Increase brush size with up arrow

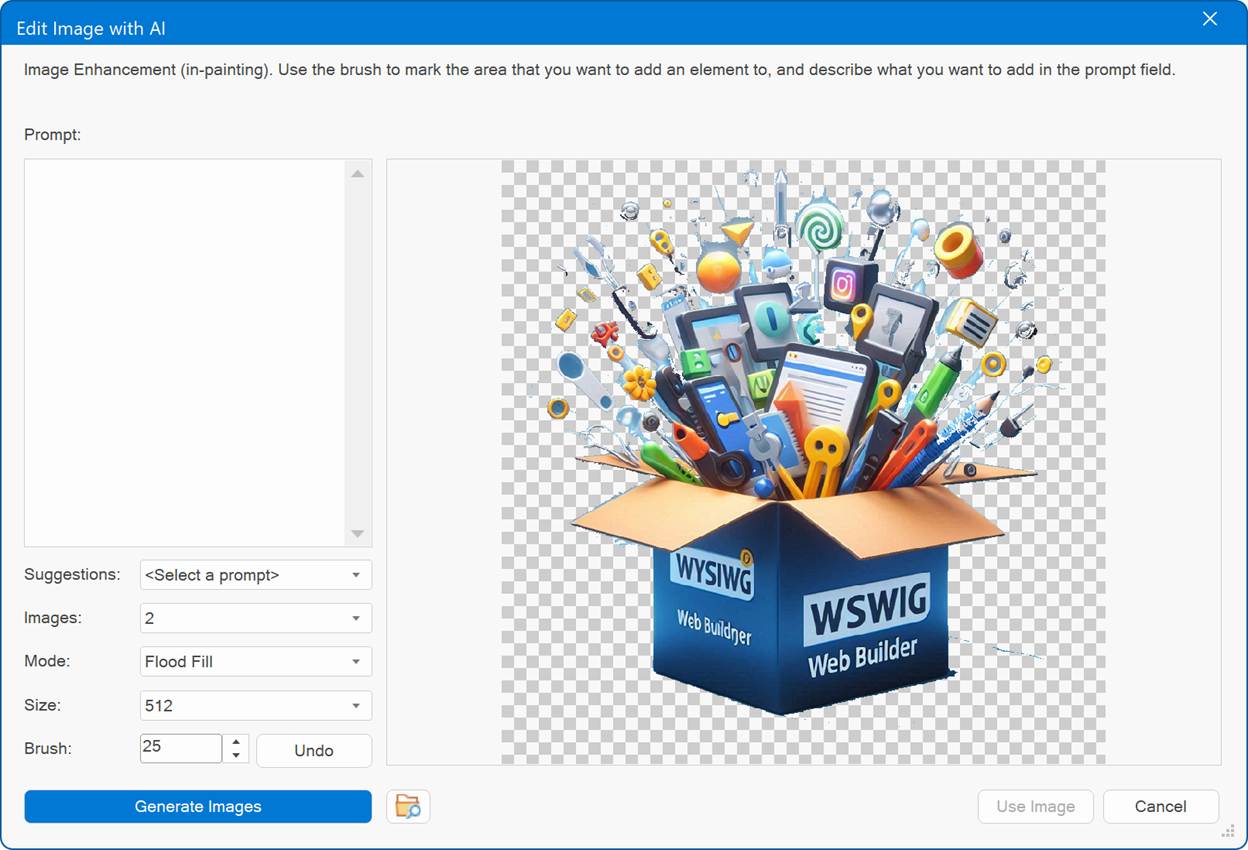pyautogui.click(x=236, y=742)
